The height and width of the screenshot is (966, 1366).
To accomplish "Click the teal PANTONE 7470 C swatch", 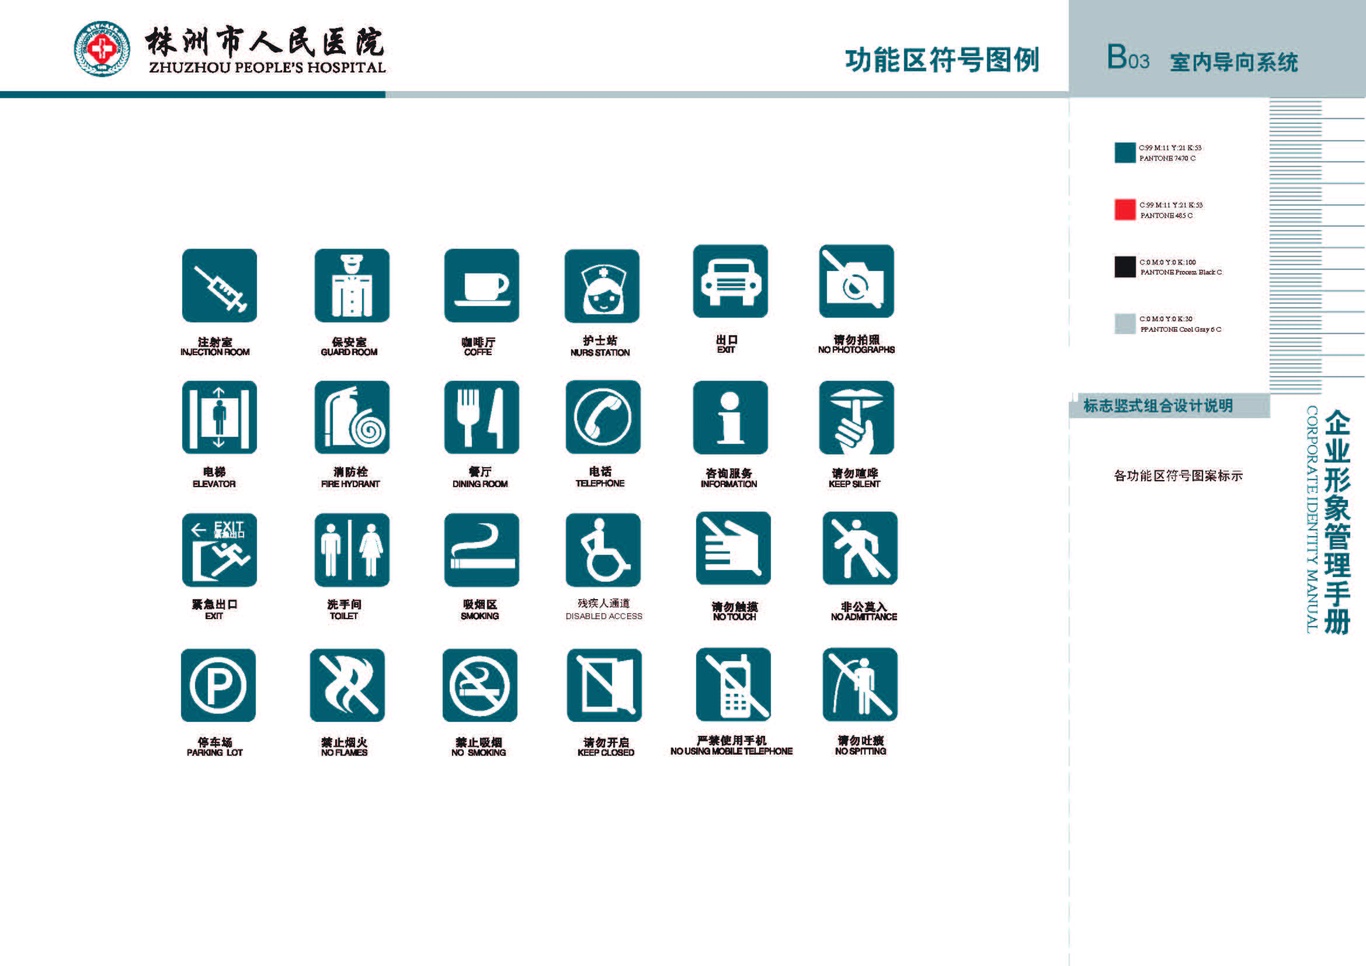I will click(x=1125, y=152).
